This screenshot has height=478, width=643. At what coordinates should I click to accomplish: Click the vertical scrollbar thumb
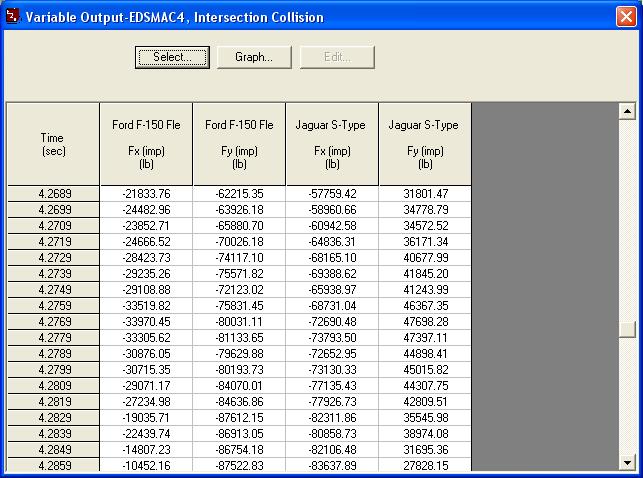(x=627, y=331)
